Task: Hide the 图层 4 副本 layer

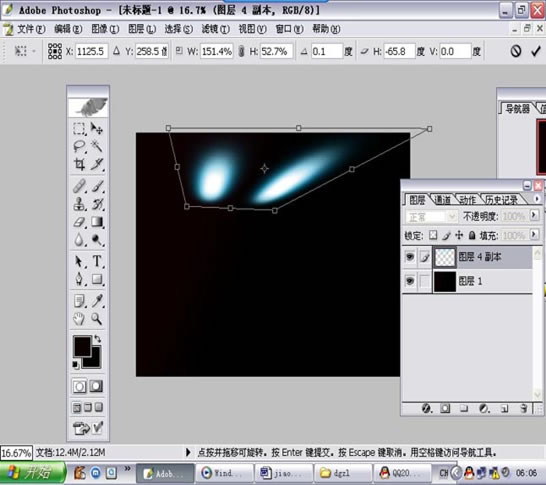Action: (410, 257)
